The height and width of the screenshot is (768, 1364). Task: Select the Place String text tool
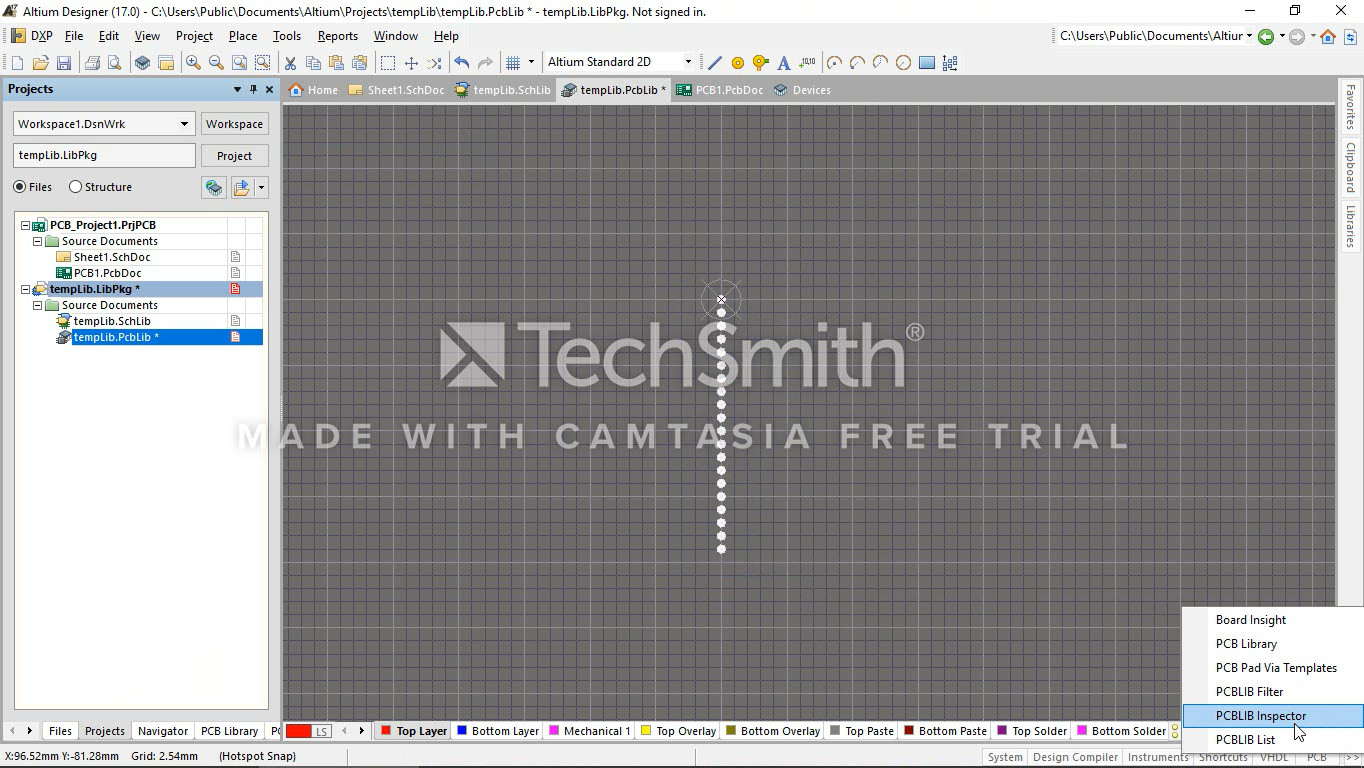(784, 63)
